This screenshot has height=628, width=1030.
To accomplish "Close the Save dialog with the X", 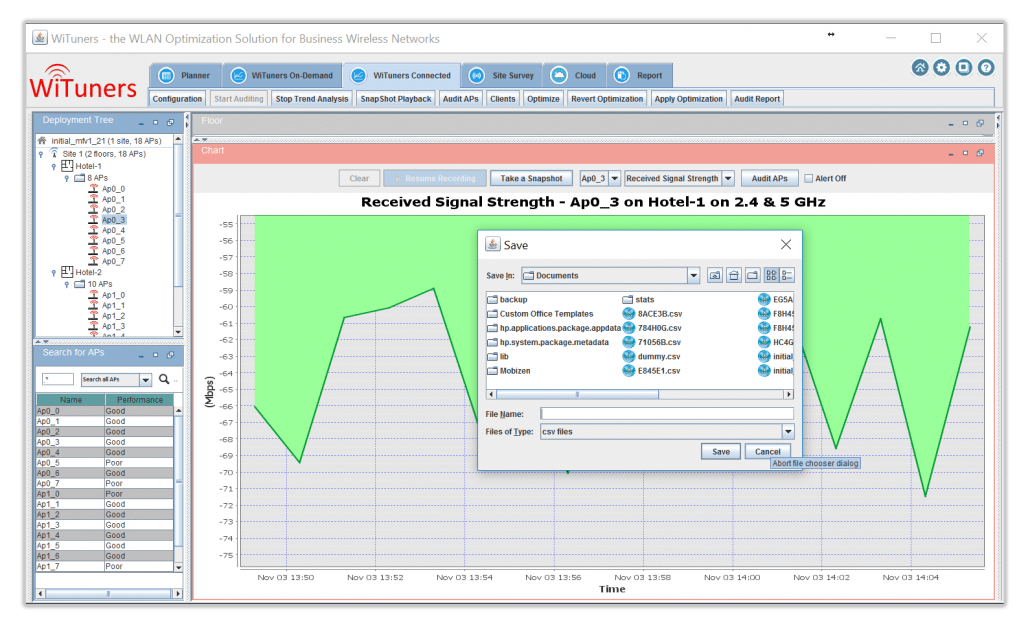I will [786, 244].
